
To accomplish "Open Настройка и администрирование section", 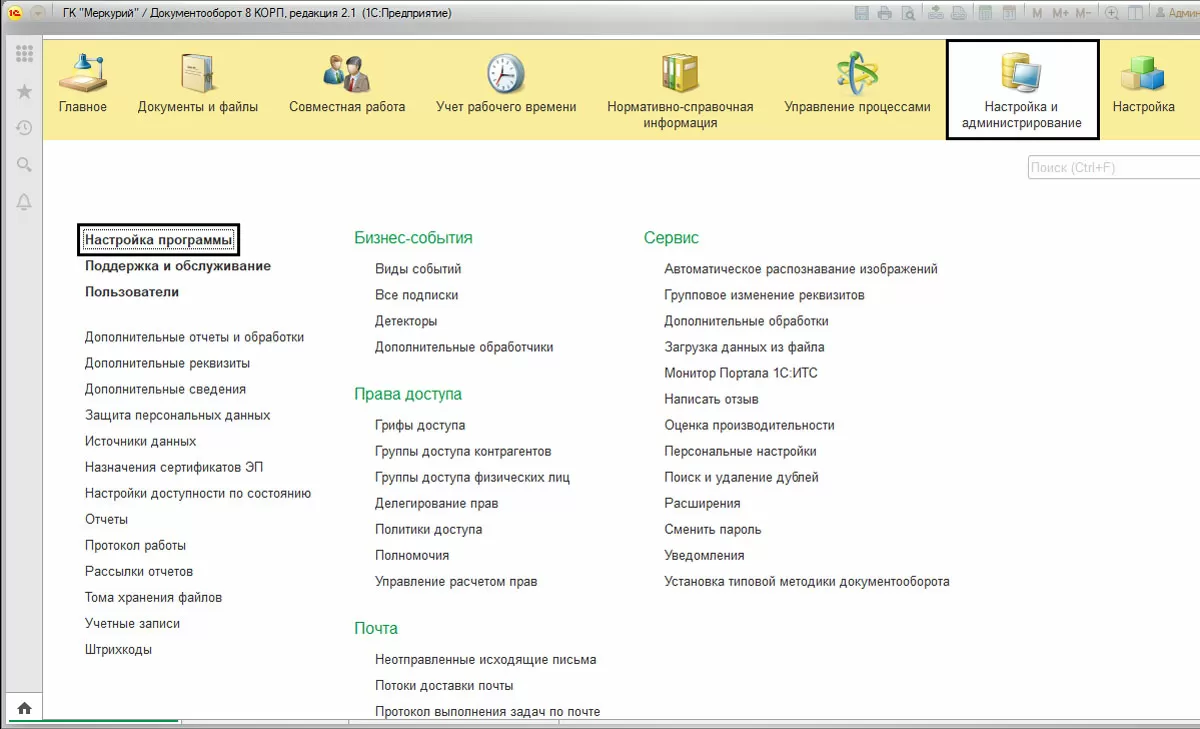I will 1021,90.
